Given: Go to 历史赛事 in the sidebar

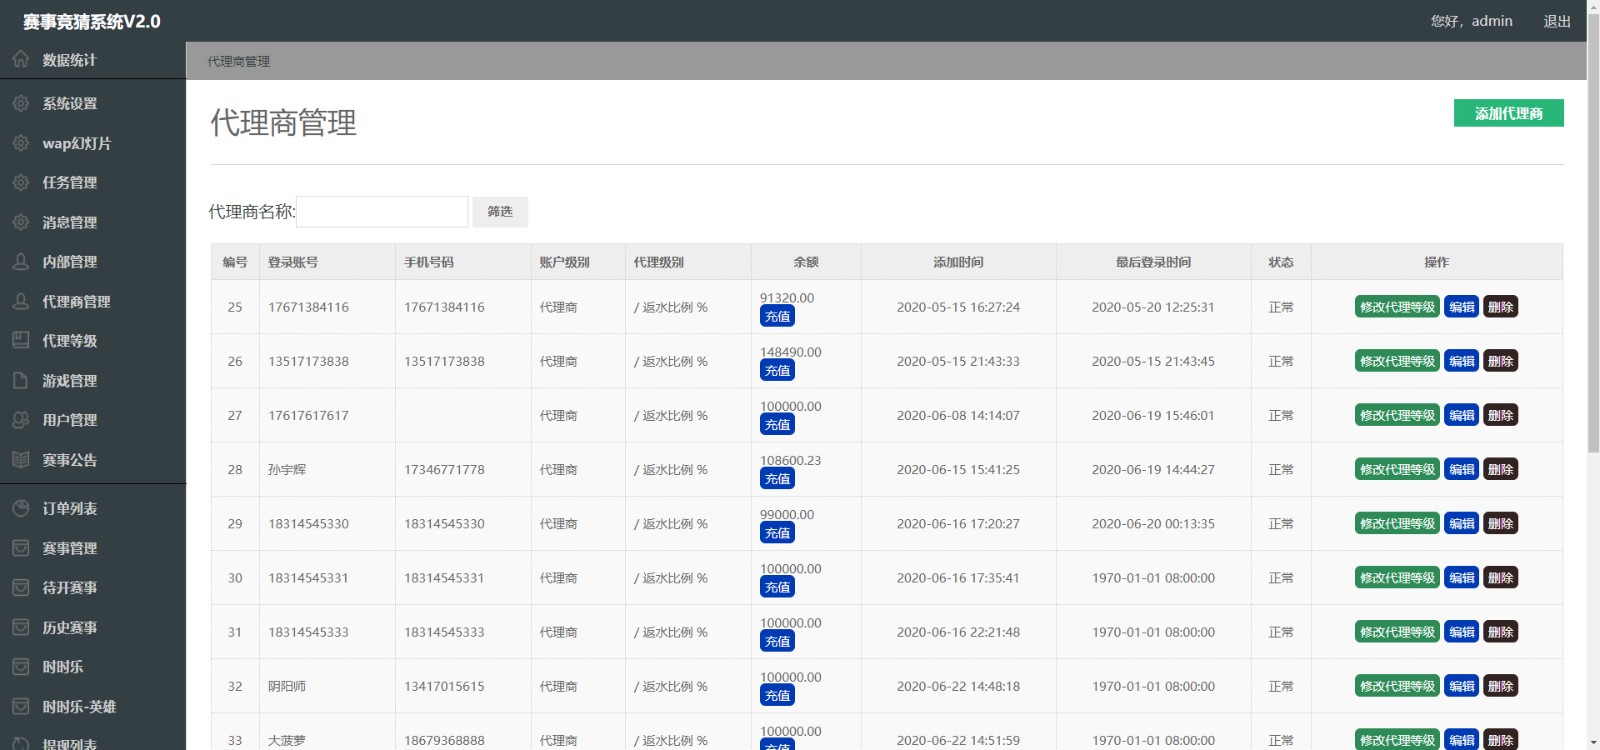Looking at the screenshot, I should tap(69, 628).
